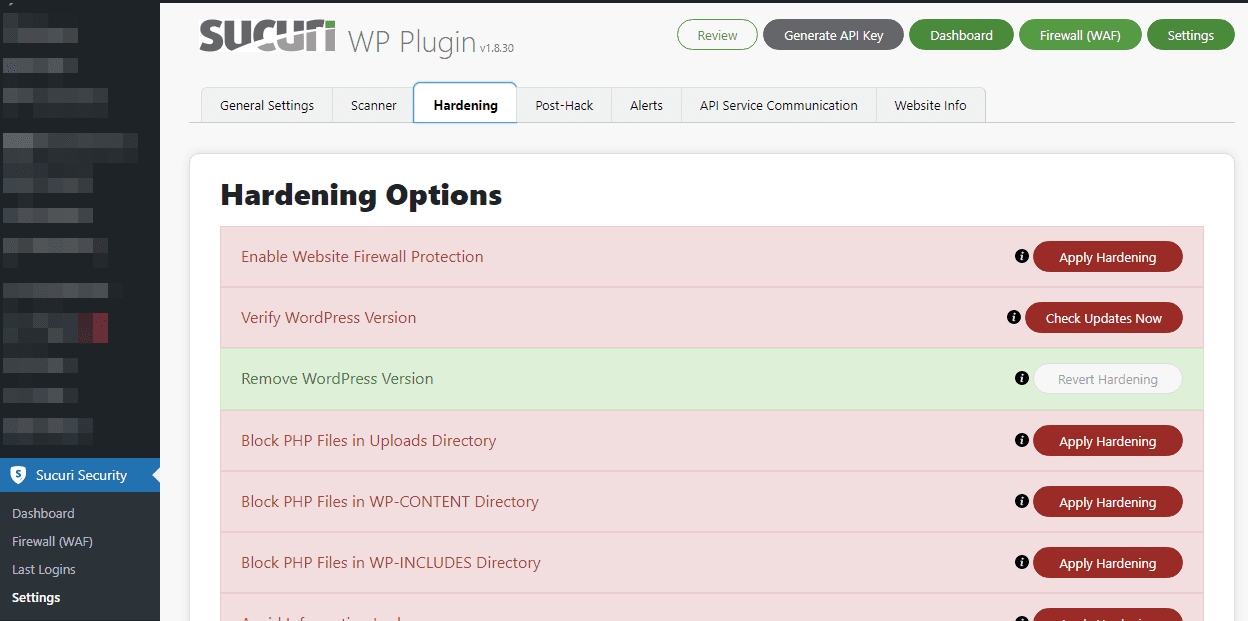Click the Firewall (WAF) header button
The height and width of the screenshot is (621, 1248).
coord(1080,35)
